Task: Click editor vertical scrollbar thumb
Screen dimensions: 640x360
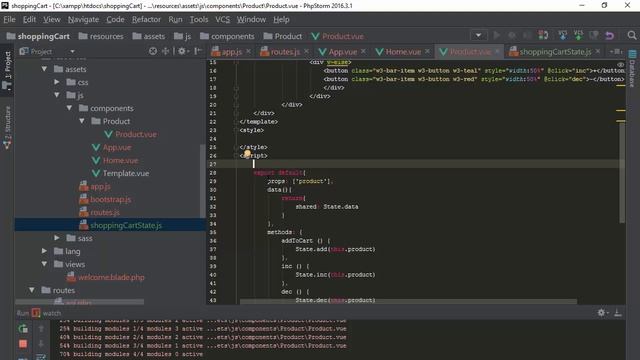Action: [x=622, y=173]
